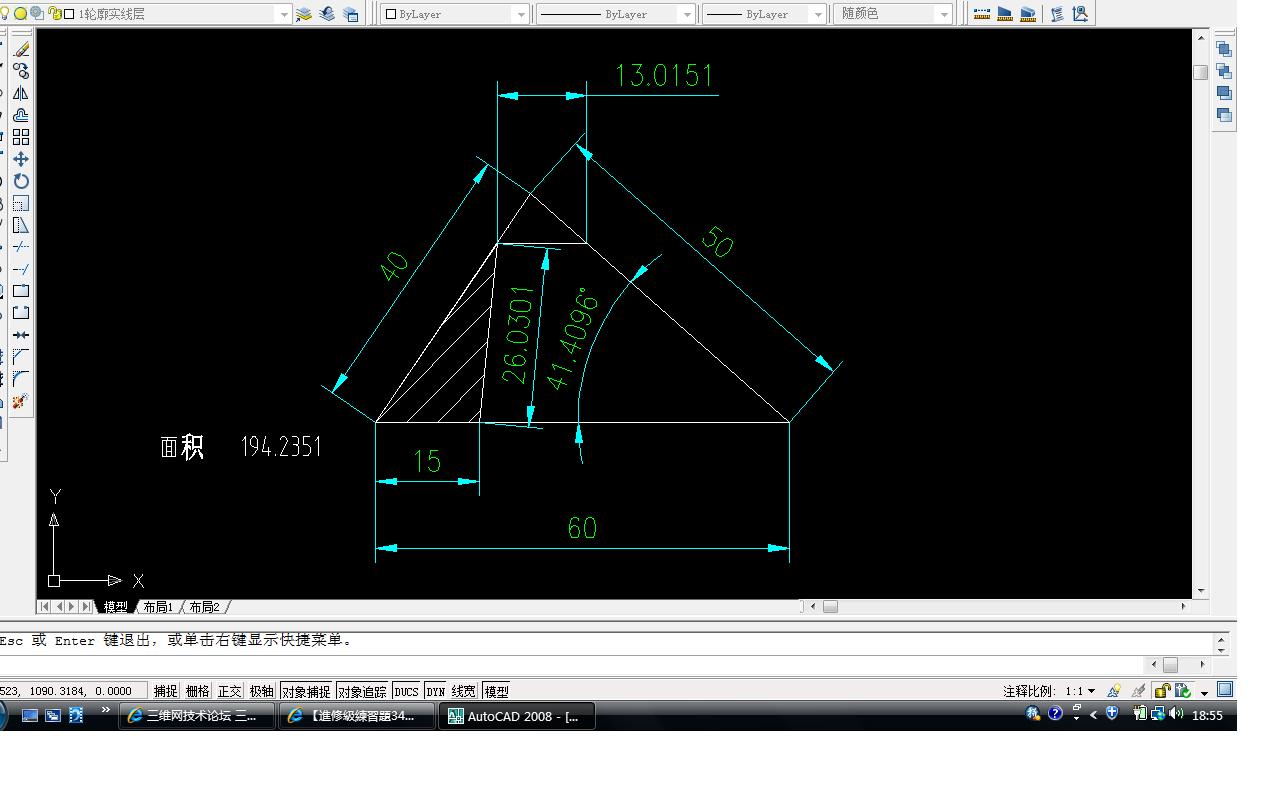Select the Offset tool

pos(21,115)
